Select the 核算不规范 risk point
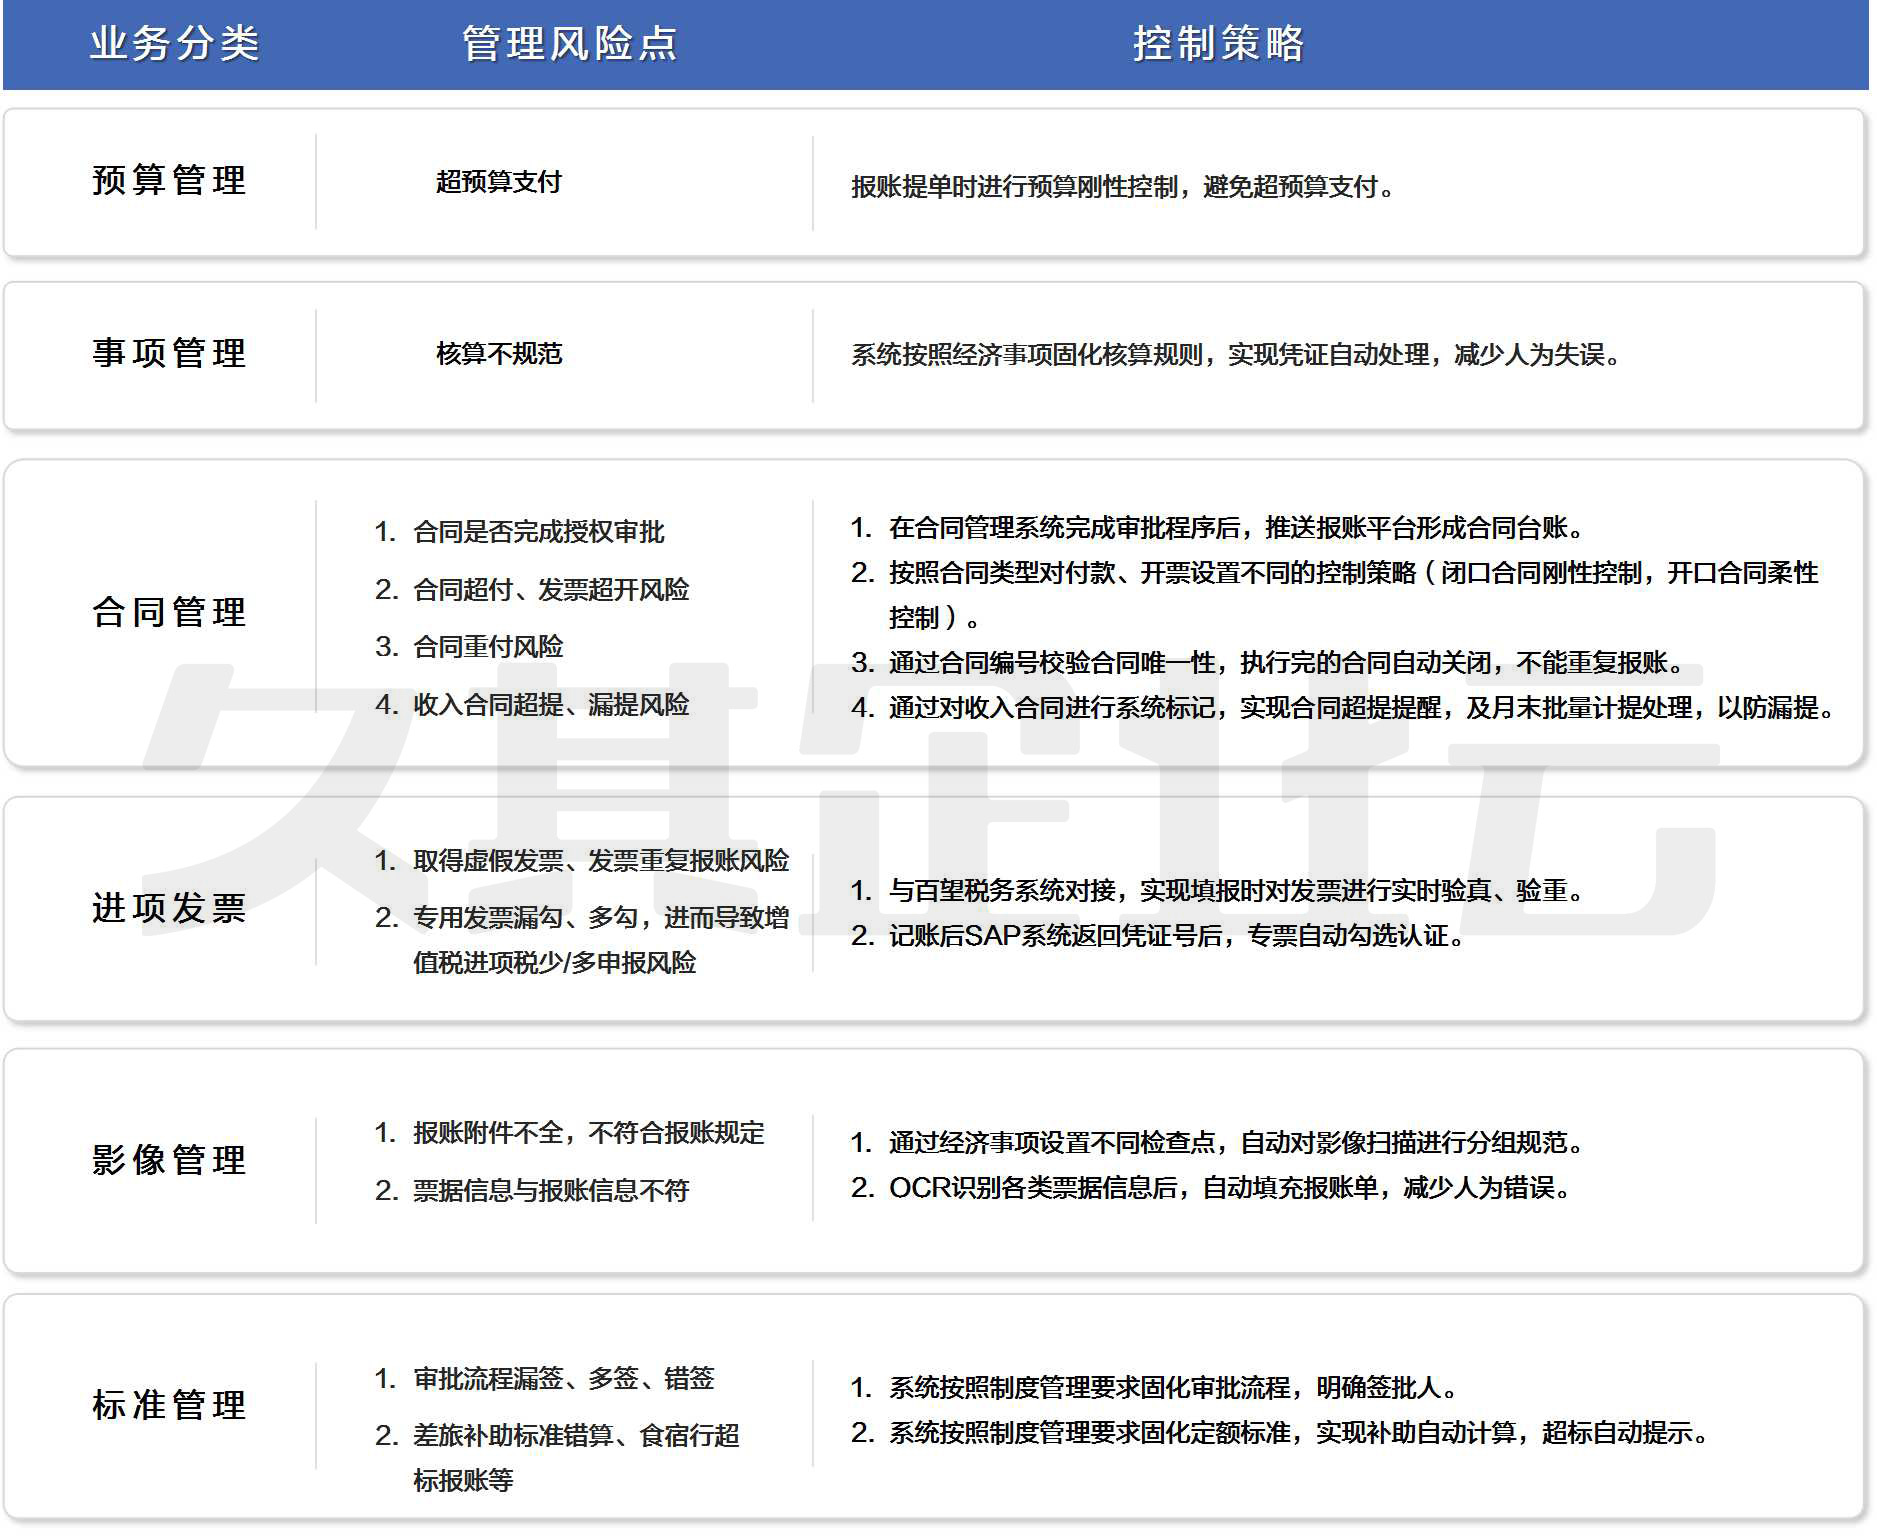The height and width of the screenshot is (1539, 1877). coord(498,354)
